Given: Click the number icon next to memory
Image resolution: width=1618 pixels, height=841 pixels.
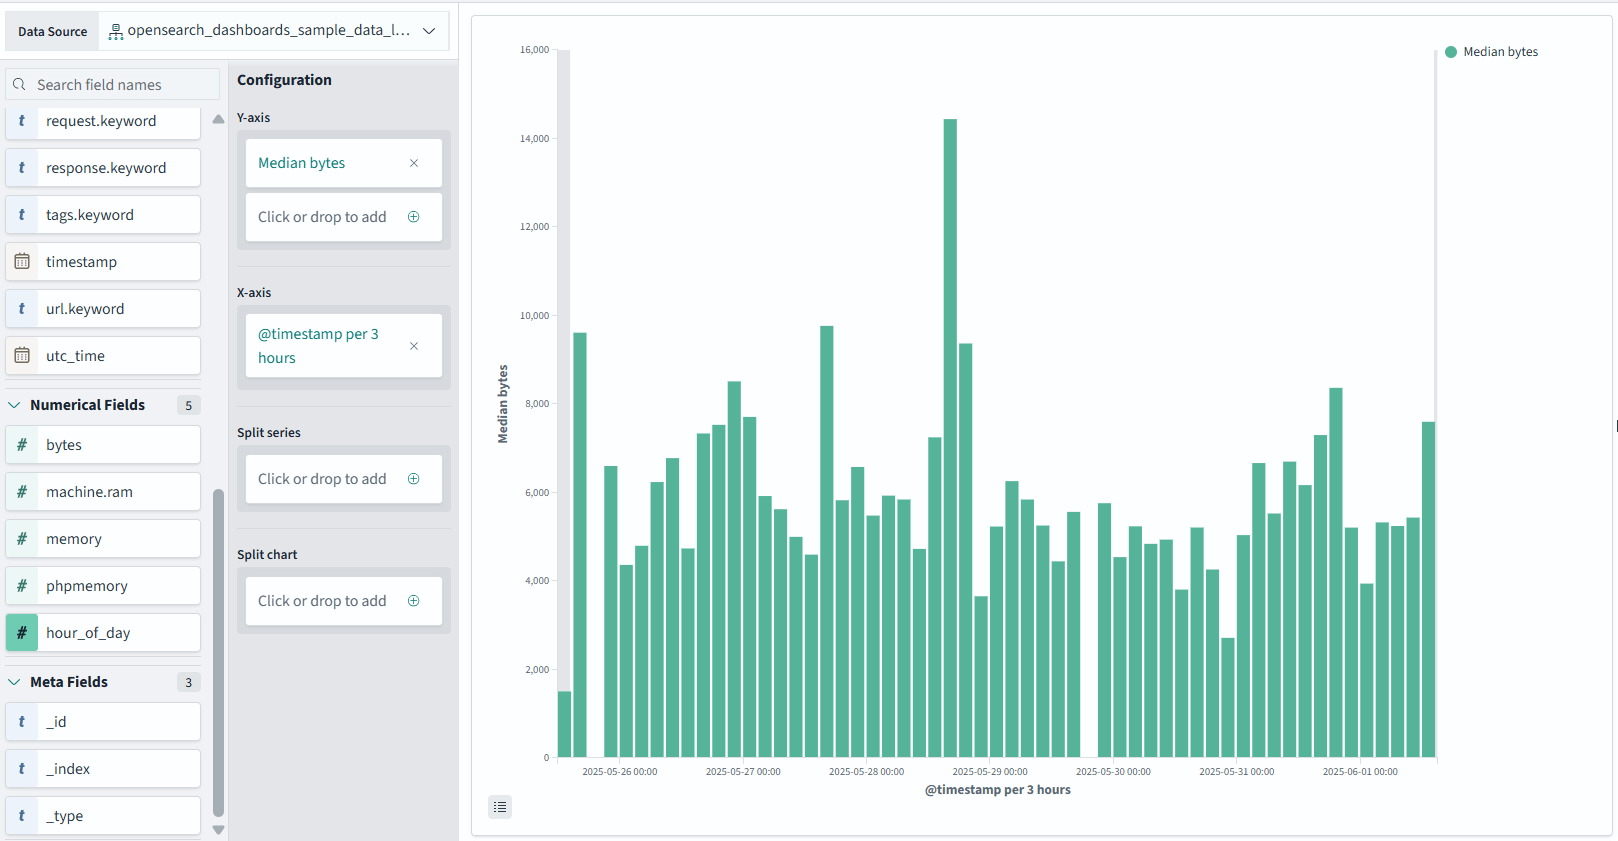Looking at the screenshot, I should tap(22, 539).
